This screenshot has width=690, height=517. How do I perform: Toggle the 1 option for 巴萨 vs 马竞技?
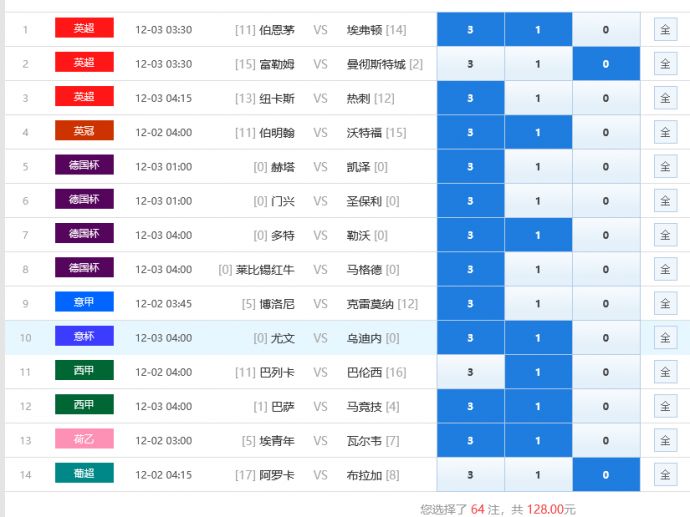point(538,406)
